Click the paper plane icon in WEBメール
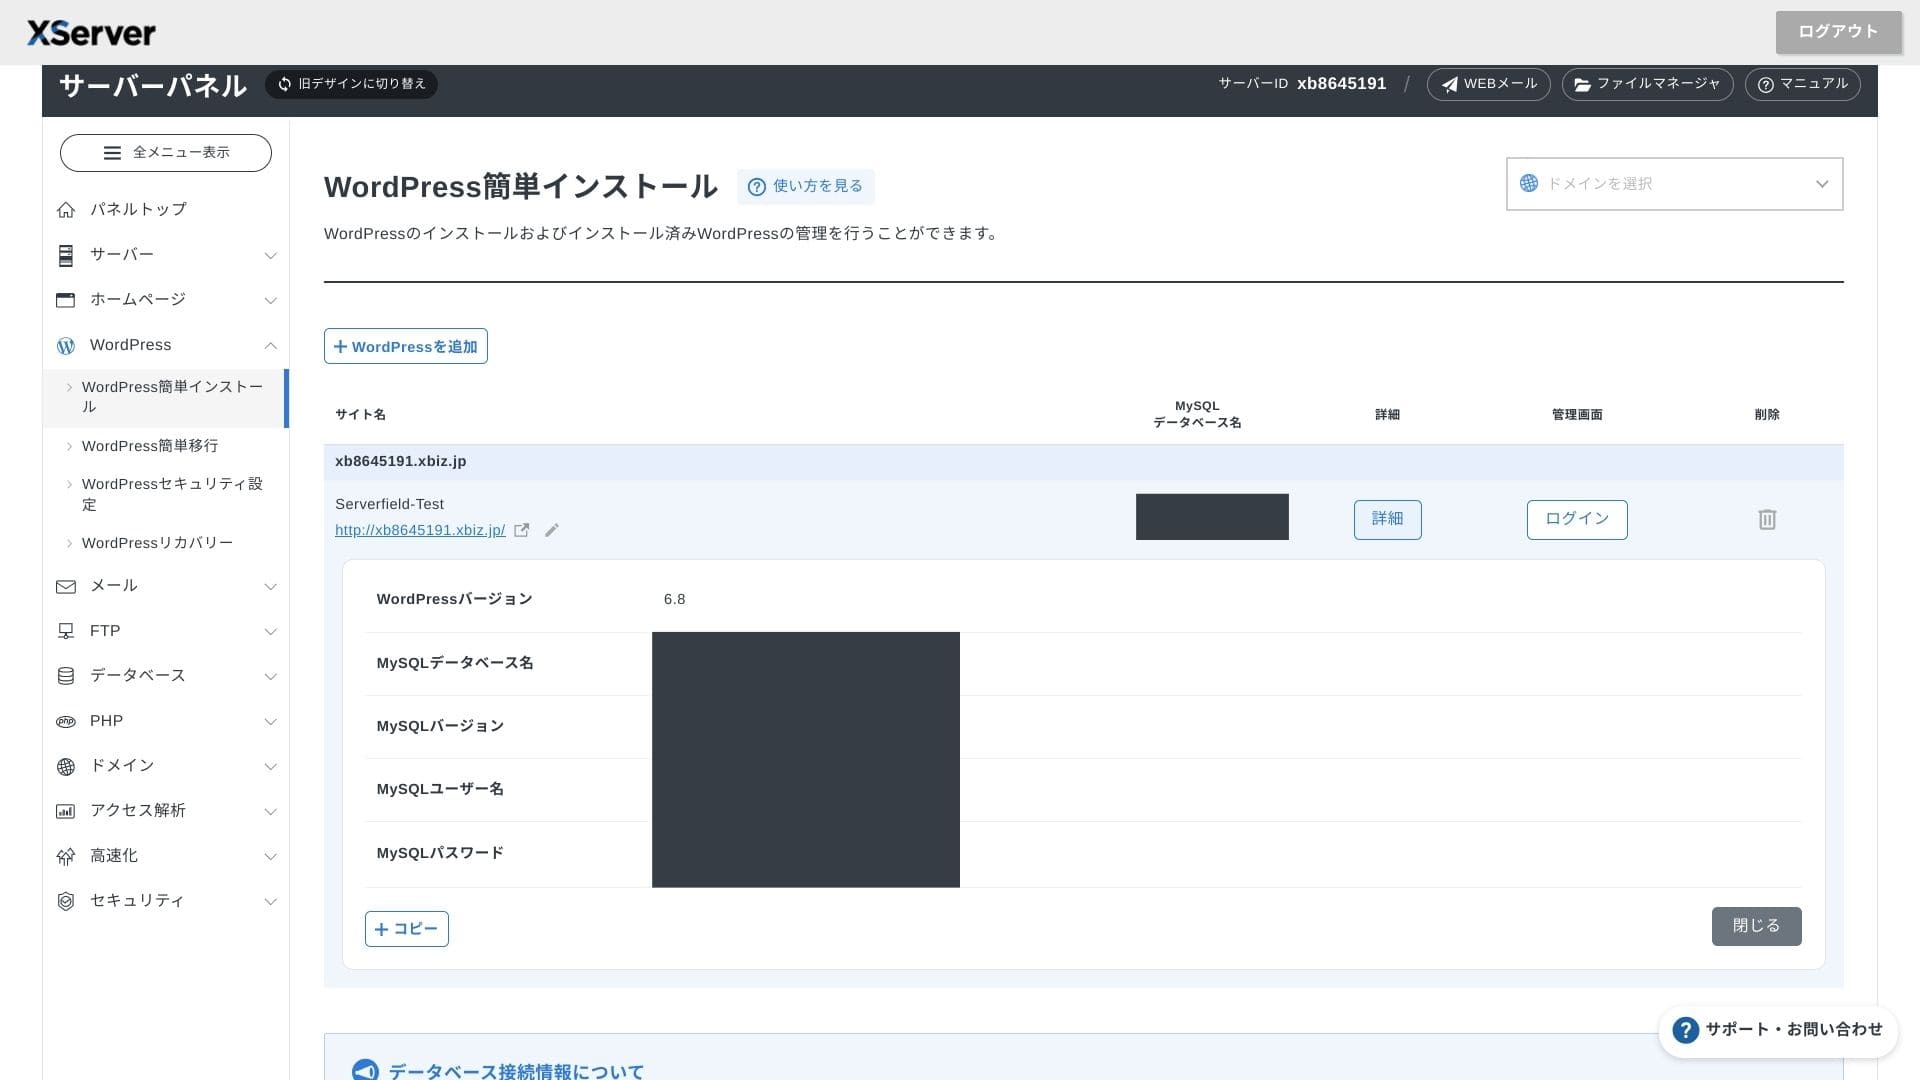1920x1080 pixels. [1450, 85]
